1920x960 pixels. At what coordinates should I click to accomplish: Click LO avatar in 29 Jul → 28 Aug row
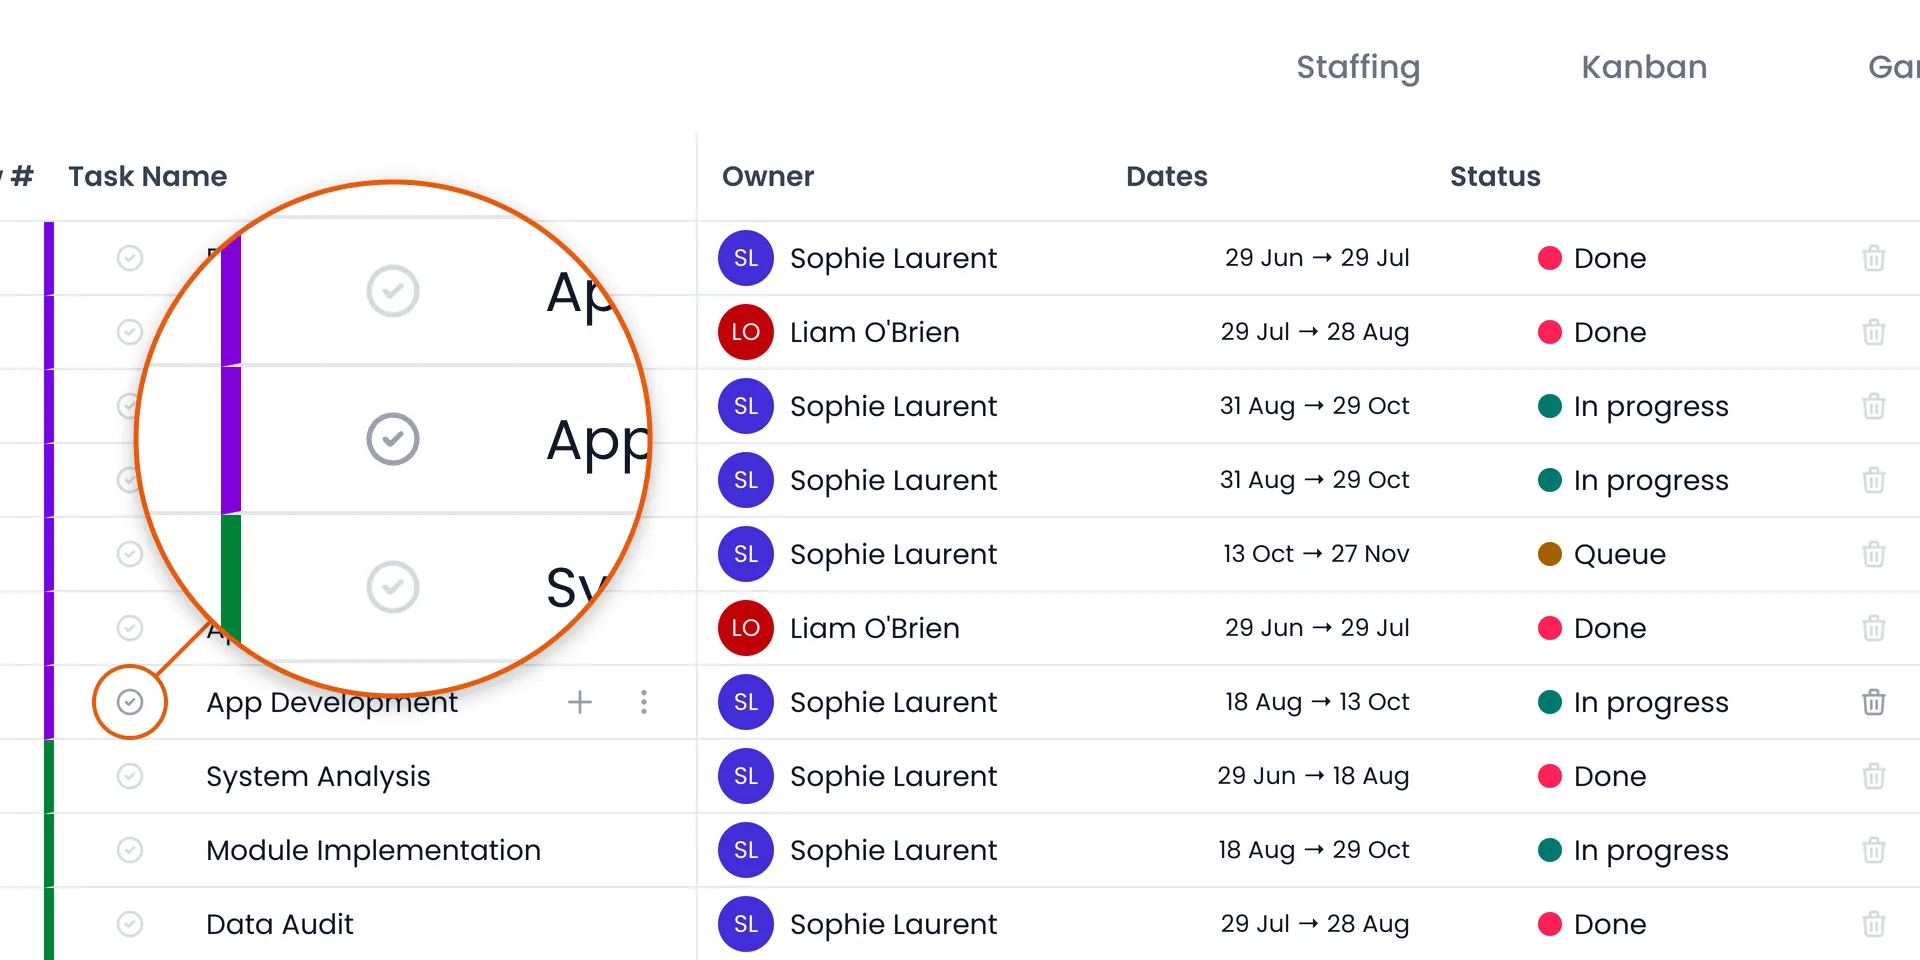746,332
